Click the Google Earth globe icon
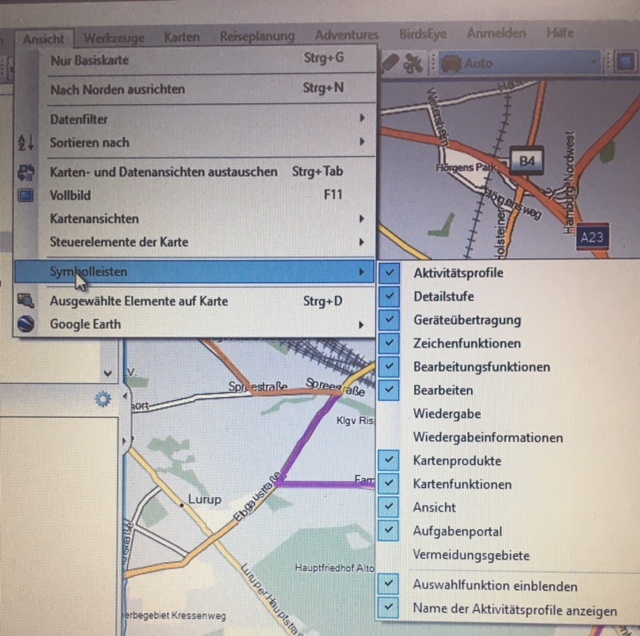 (x=27, y=324)
